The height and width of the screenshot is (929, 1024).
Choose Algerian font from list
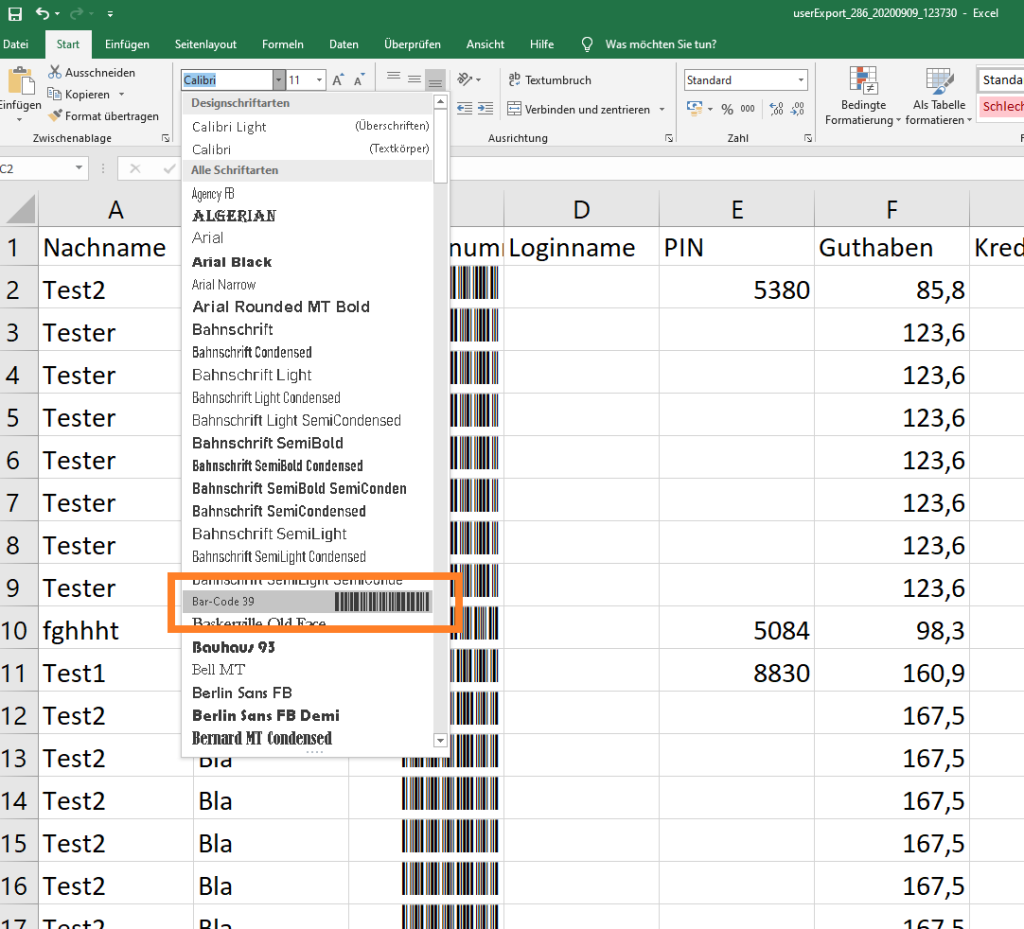click(308, 215)
